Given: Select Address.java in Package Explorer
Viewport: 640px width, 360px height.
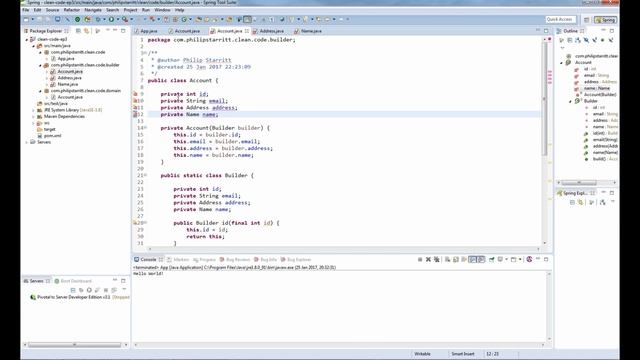Looking at the screenshot, I should click(69, 78).
